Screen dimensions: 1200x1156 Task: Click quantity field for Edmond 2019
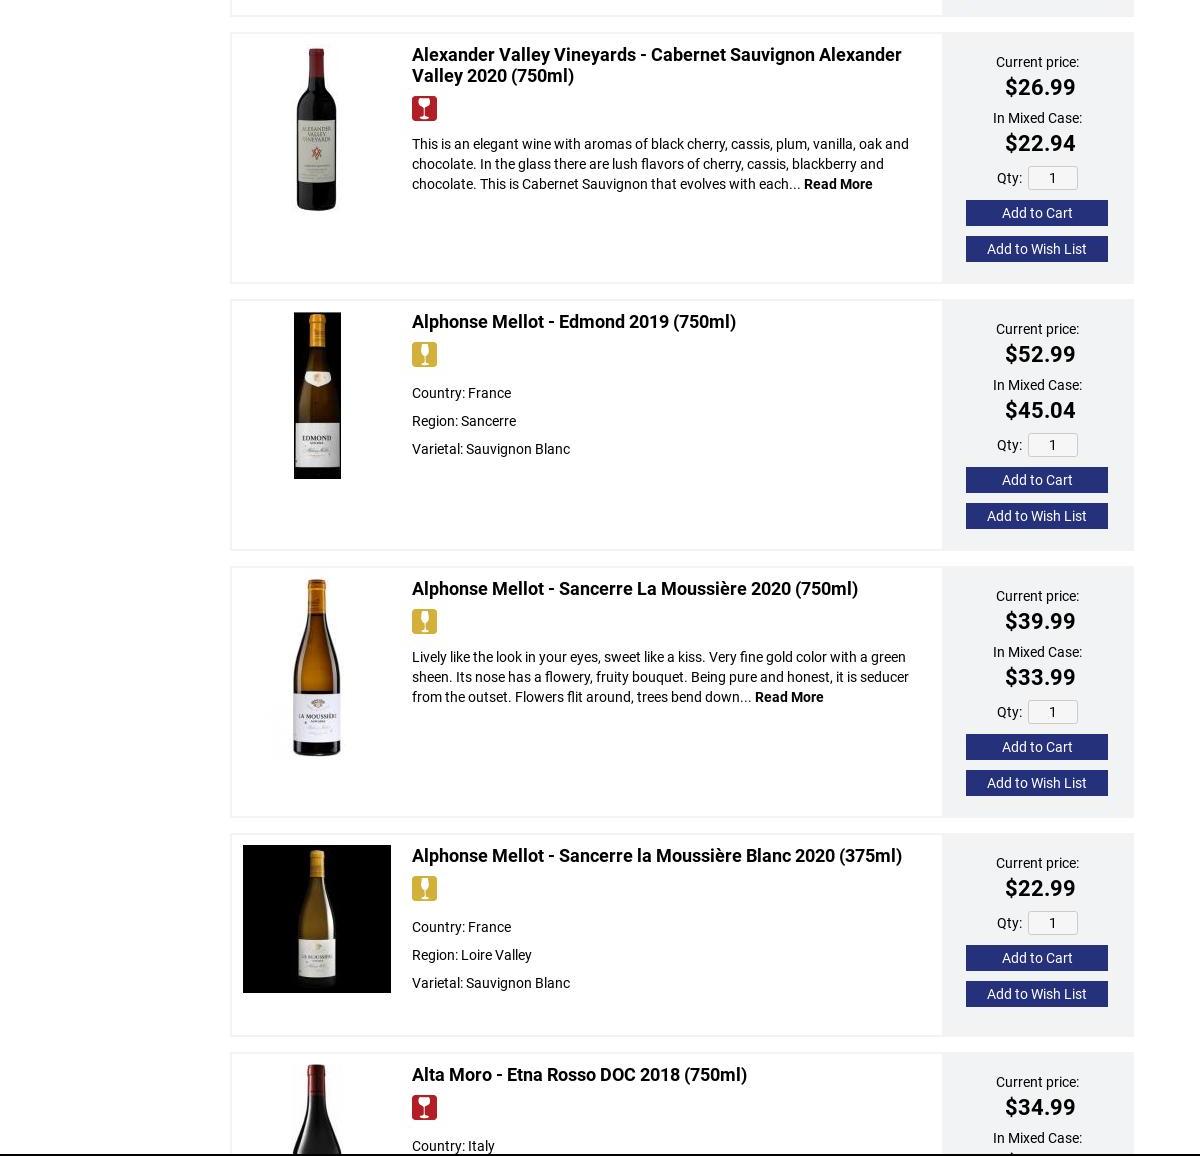click(1052, 445)
